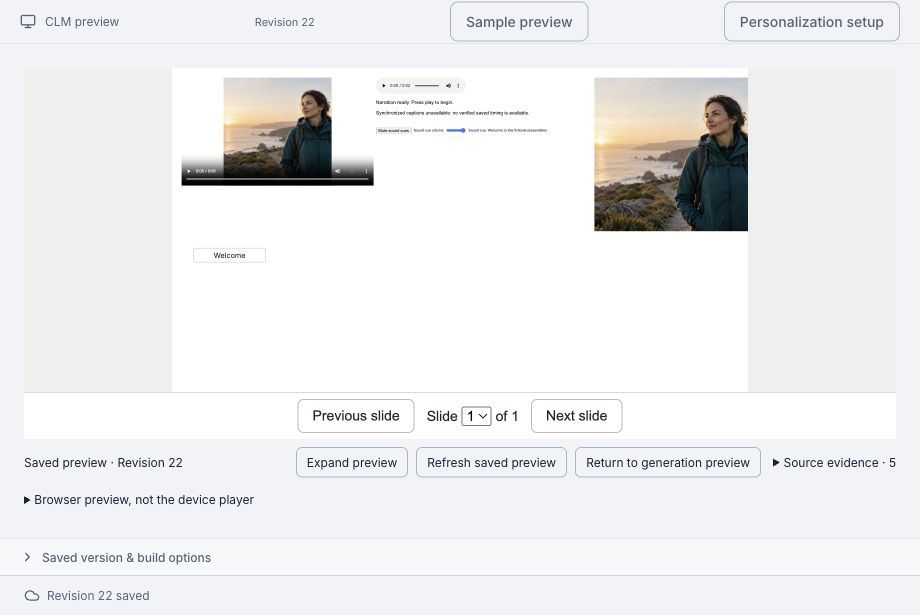This screenshot has width=920, height=615.
Task: Go to the Next slide
Action: (x=576, y=416)
